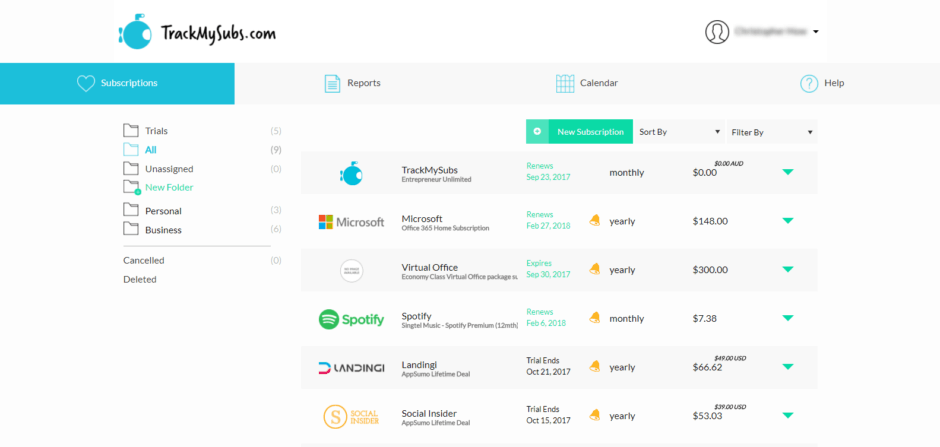Click the Social Insider logo thumbnail
940x447 pixels.
click(x=351, y=416)
